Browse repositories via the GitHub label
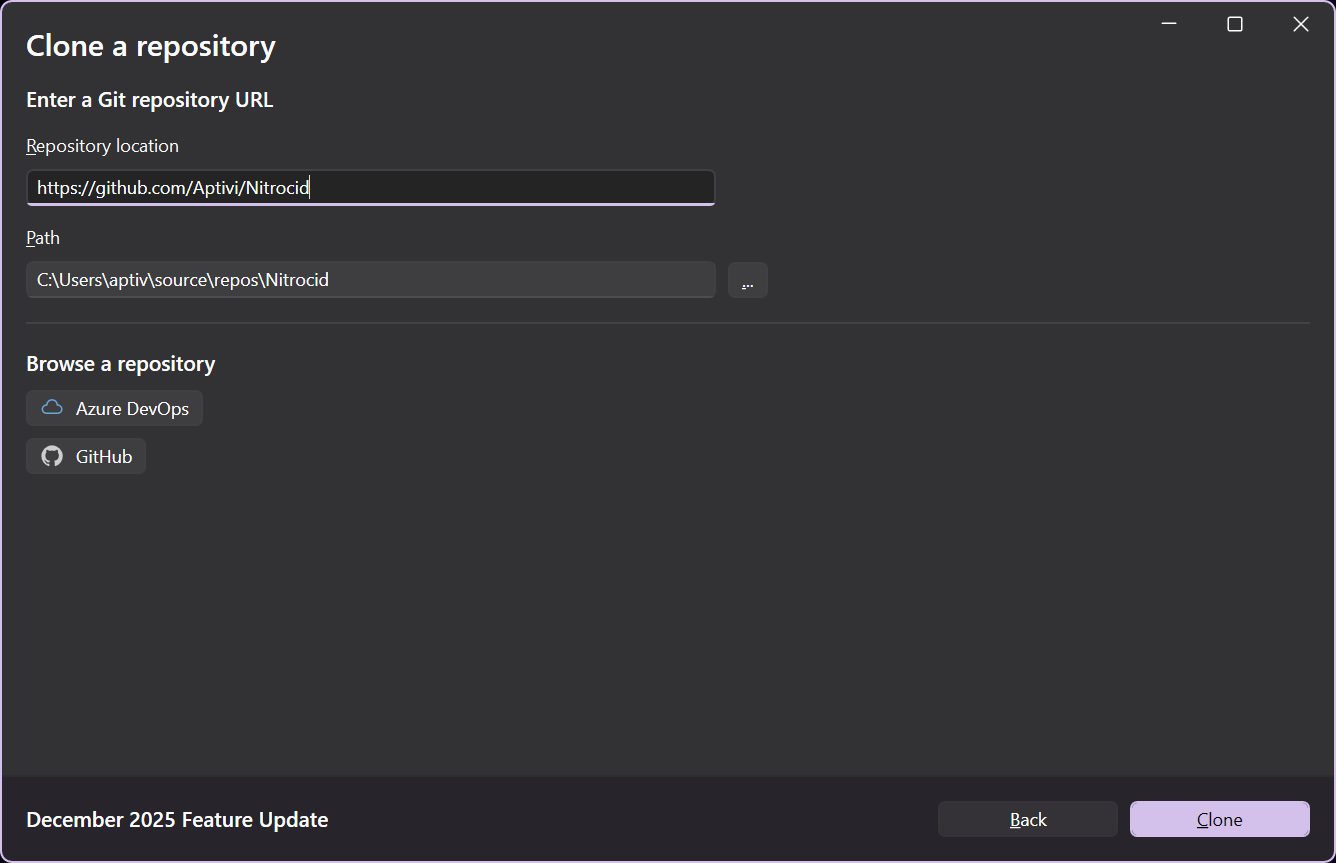 pos(104,457)
